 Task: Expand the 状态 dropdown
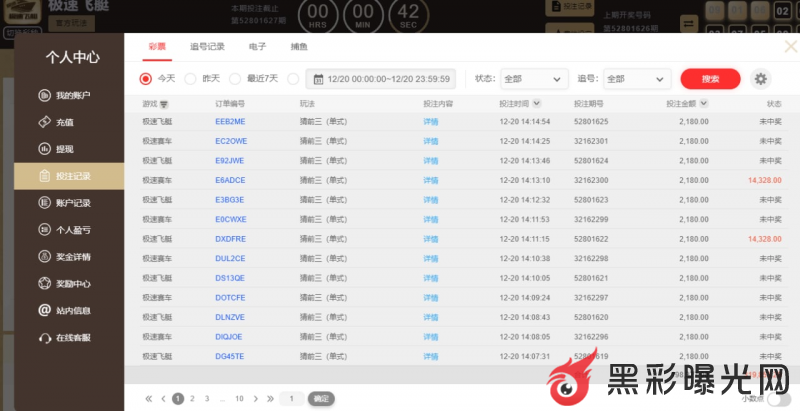[533, 79]
